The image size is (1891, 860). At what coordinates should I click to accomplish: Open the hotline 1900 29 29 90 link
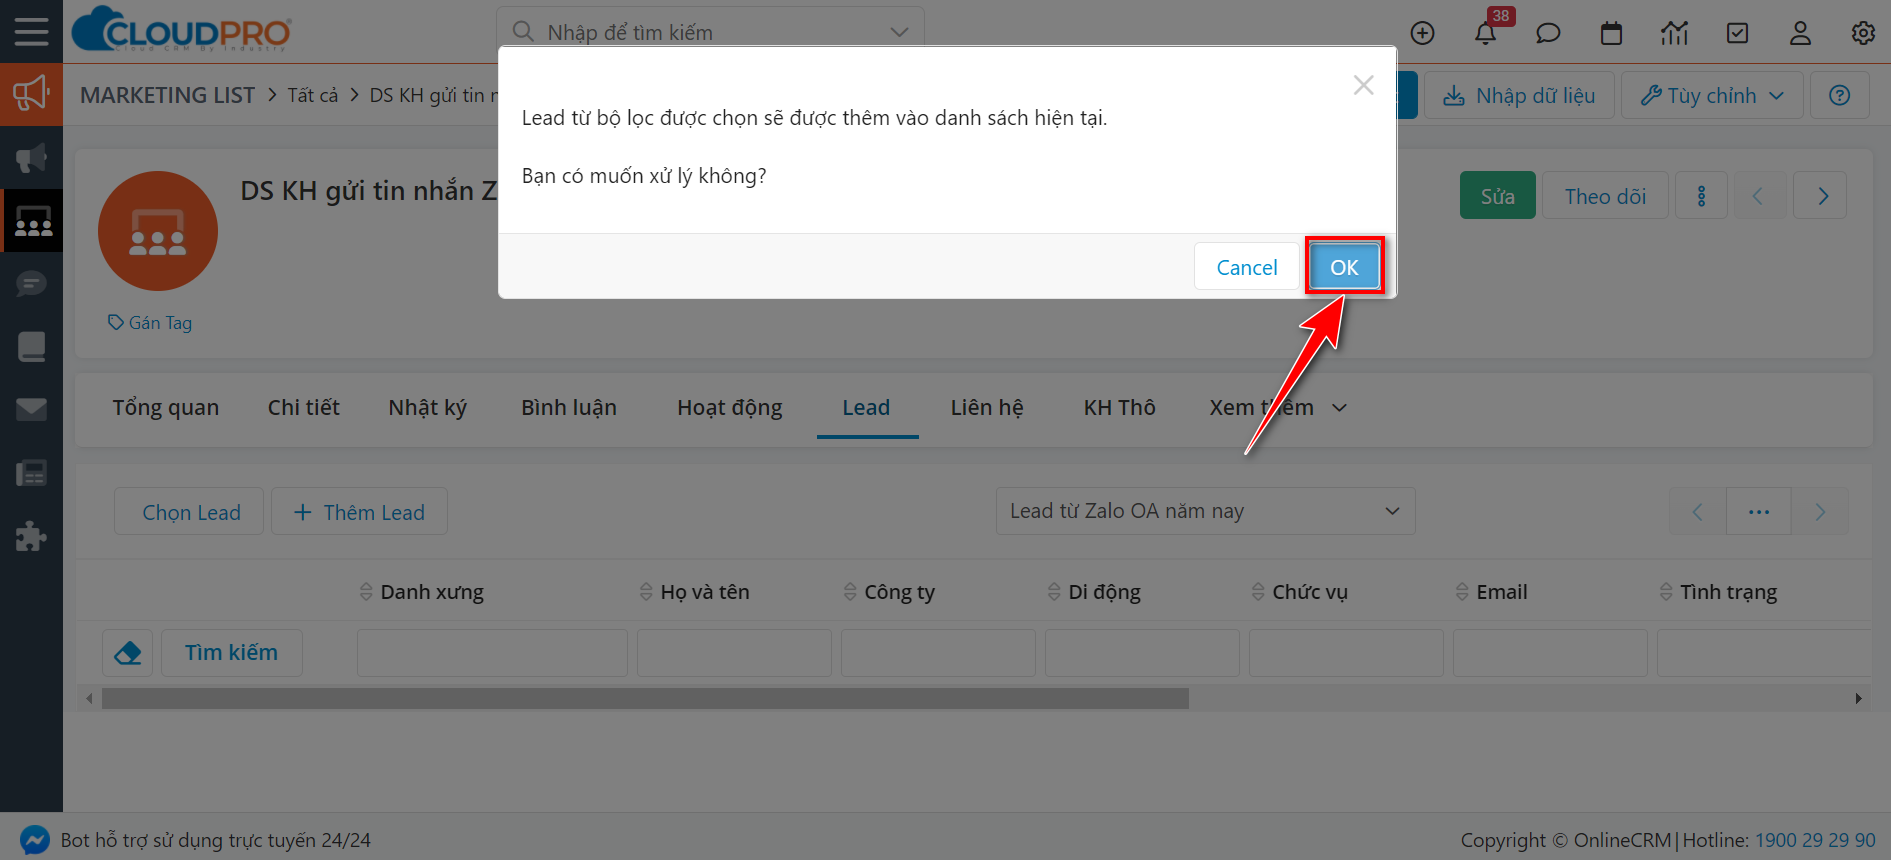pos(1815,840)
